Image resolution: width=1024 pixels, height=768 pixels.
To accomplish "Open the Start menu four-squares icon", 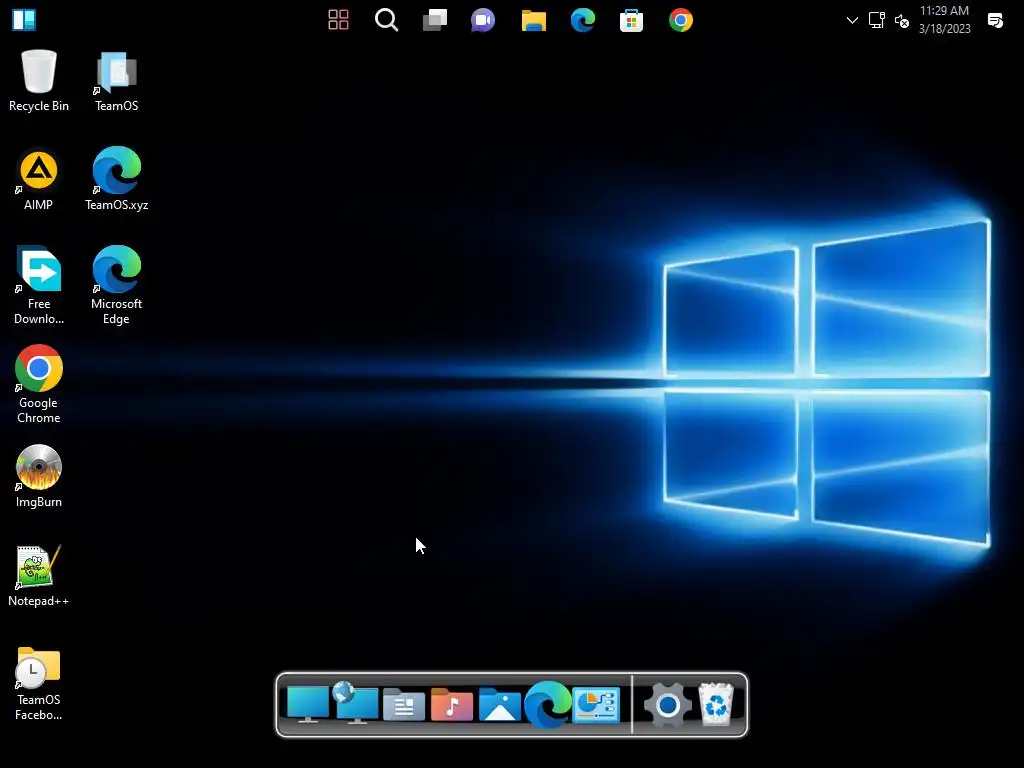I will [x=338, y=20].
